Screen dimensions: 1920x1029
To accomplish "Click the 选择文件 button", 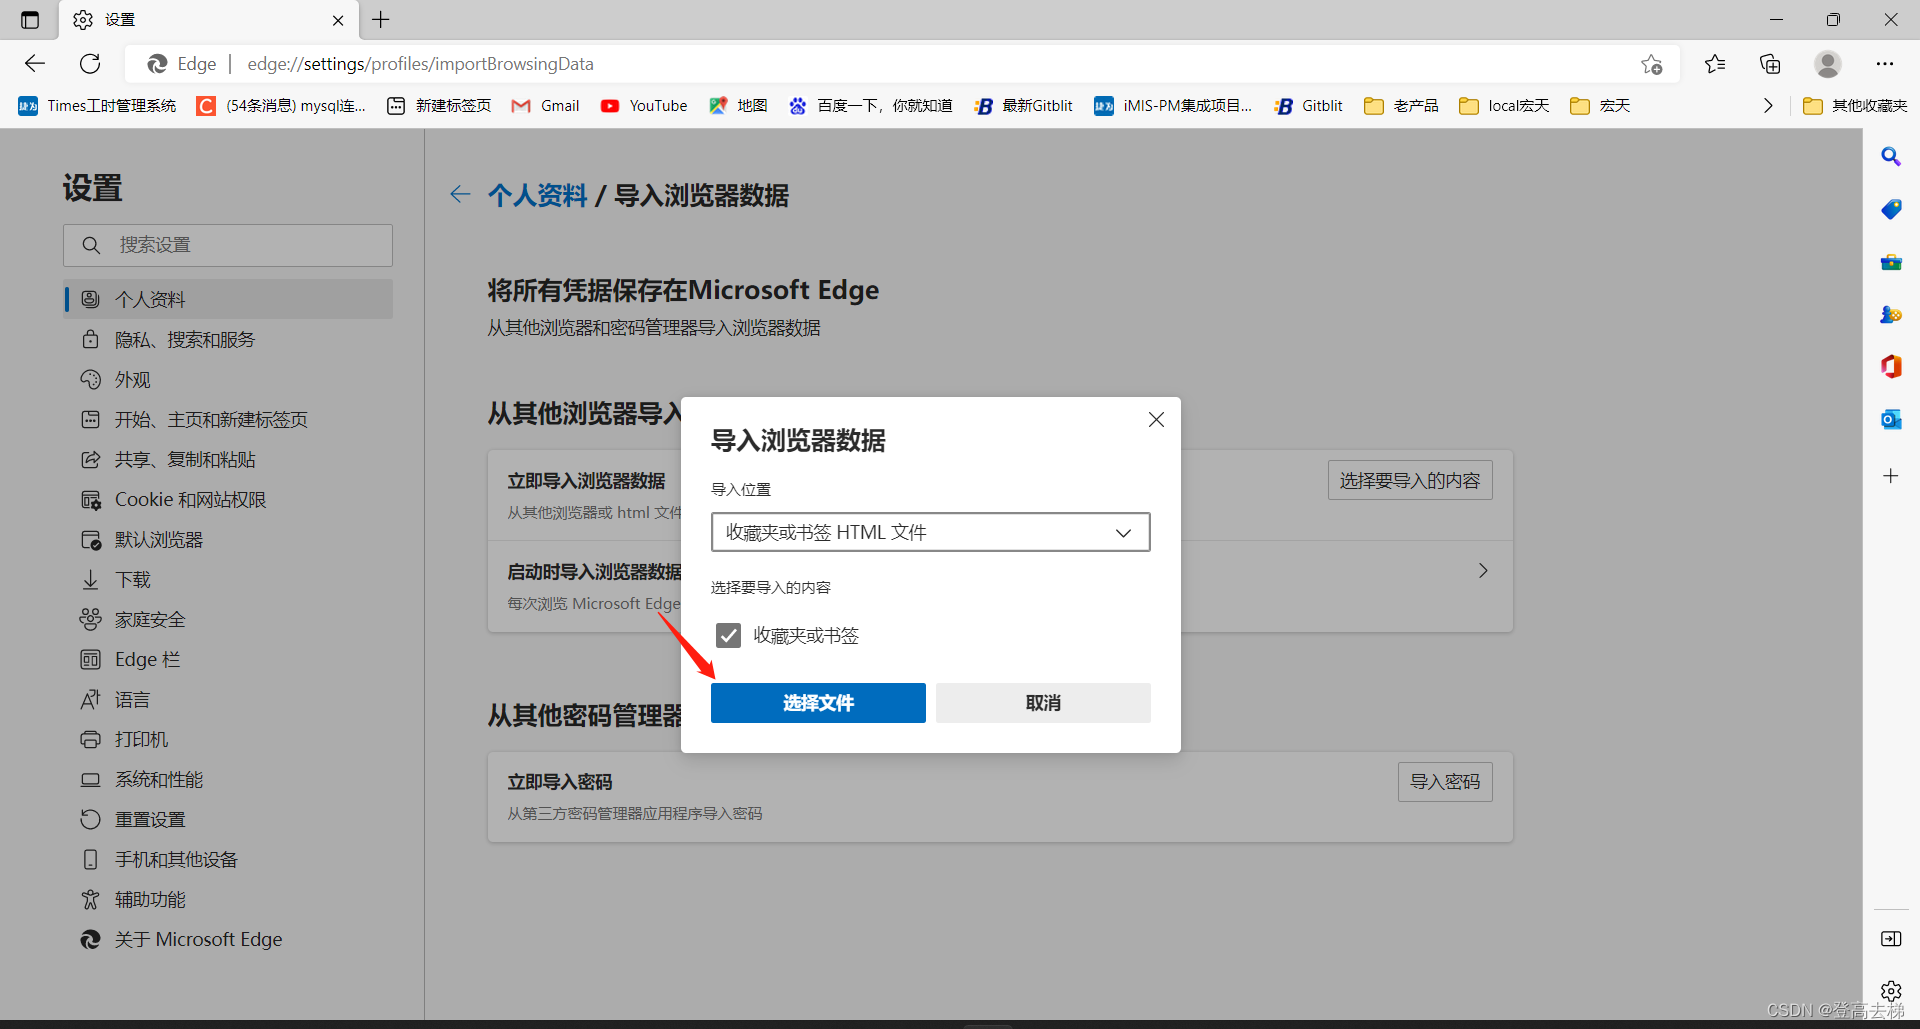I will tap(818, 703).
